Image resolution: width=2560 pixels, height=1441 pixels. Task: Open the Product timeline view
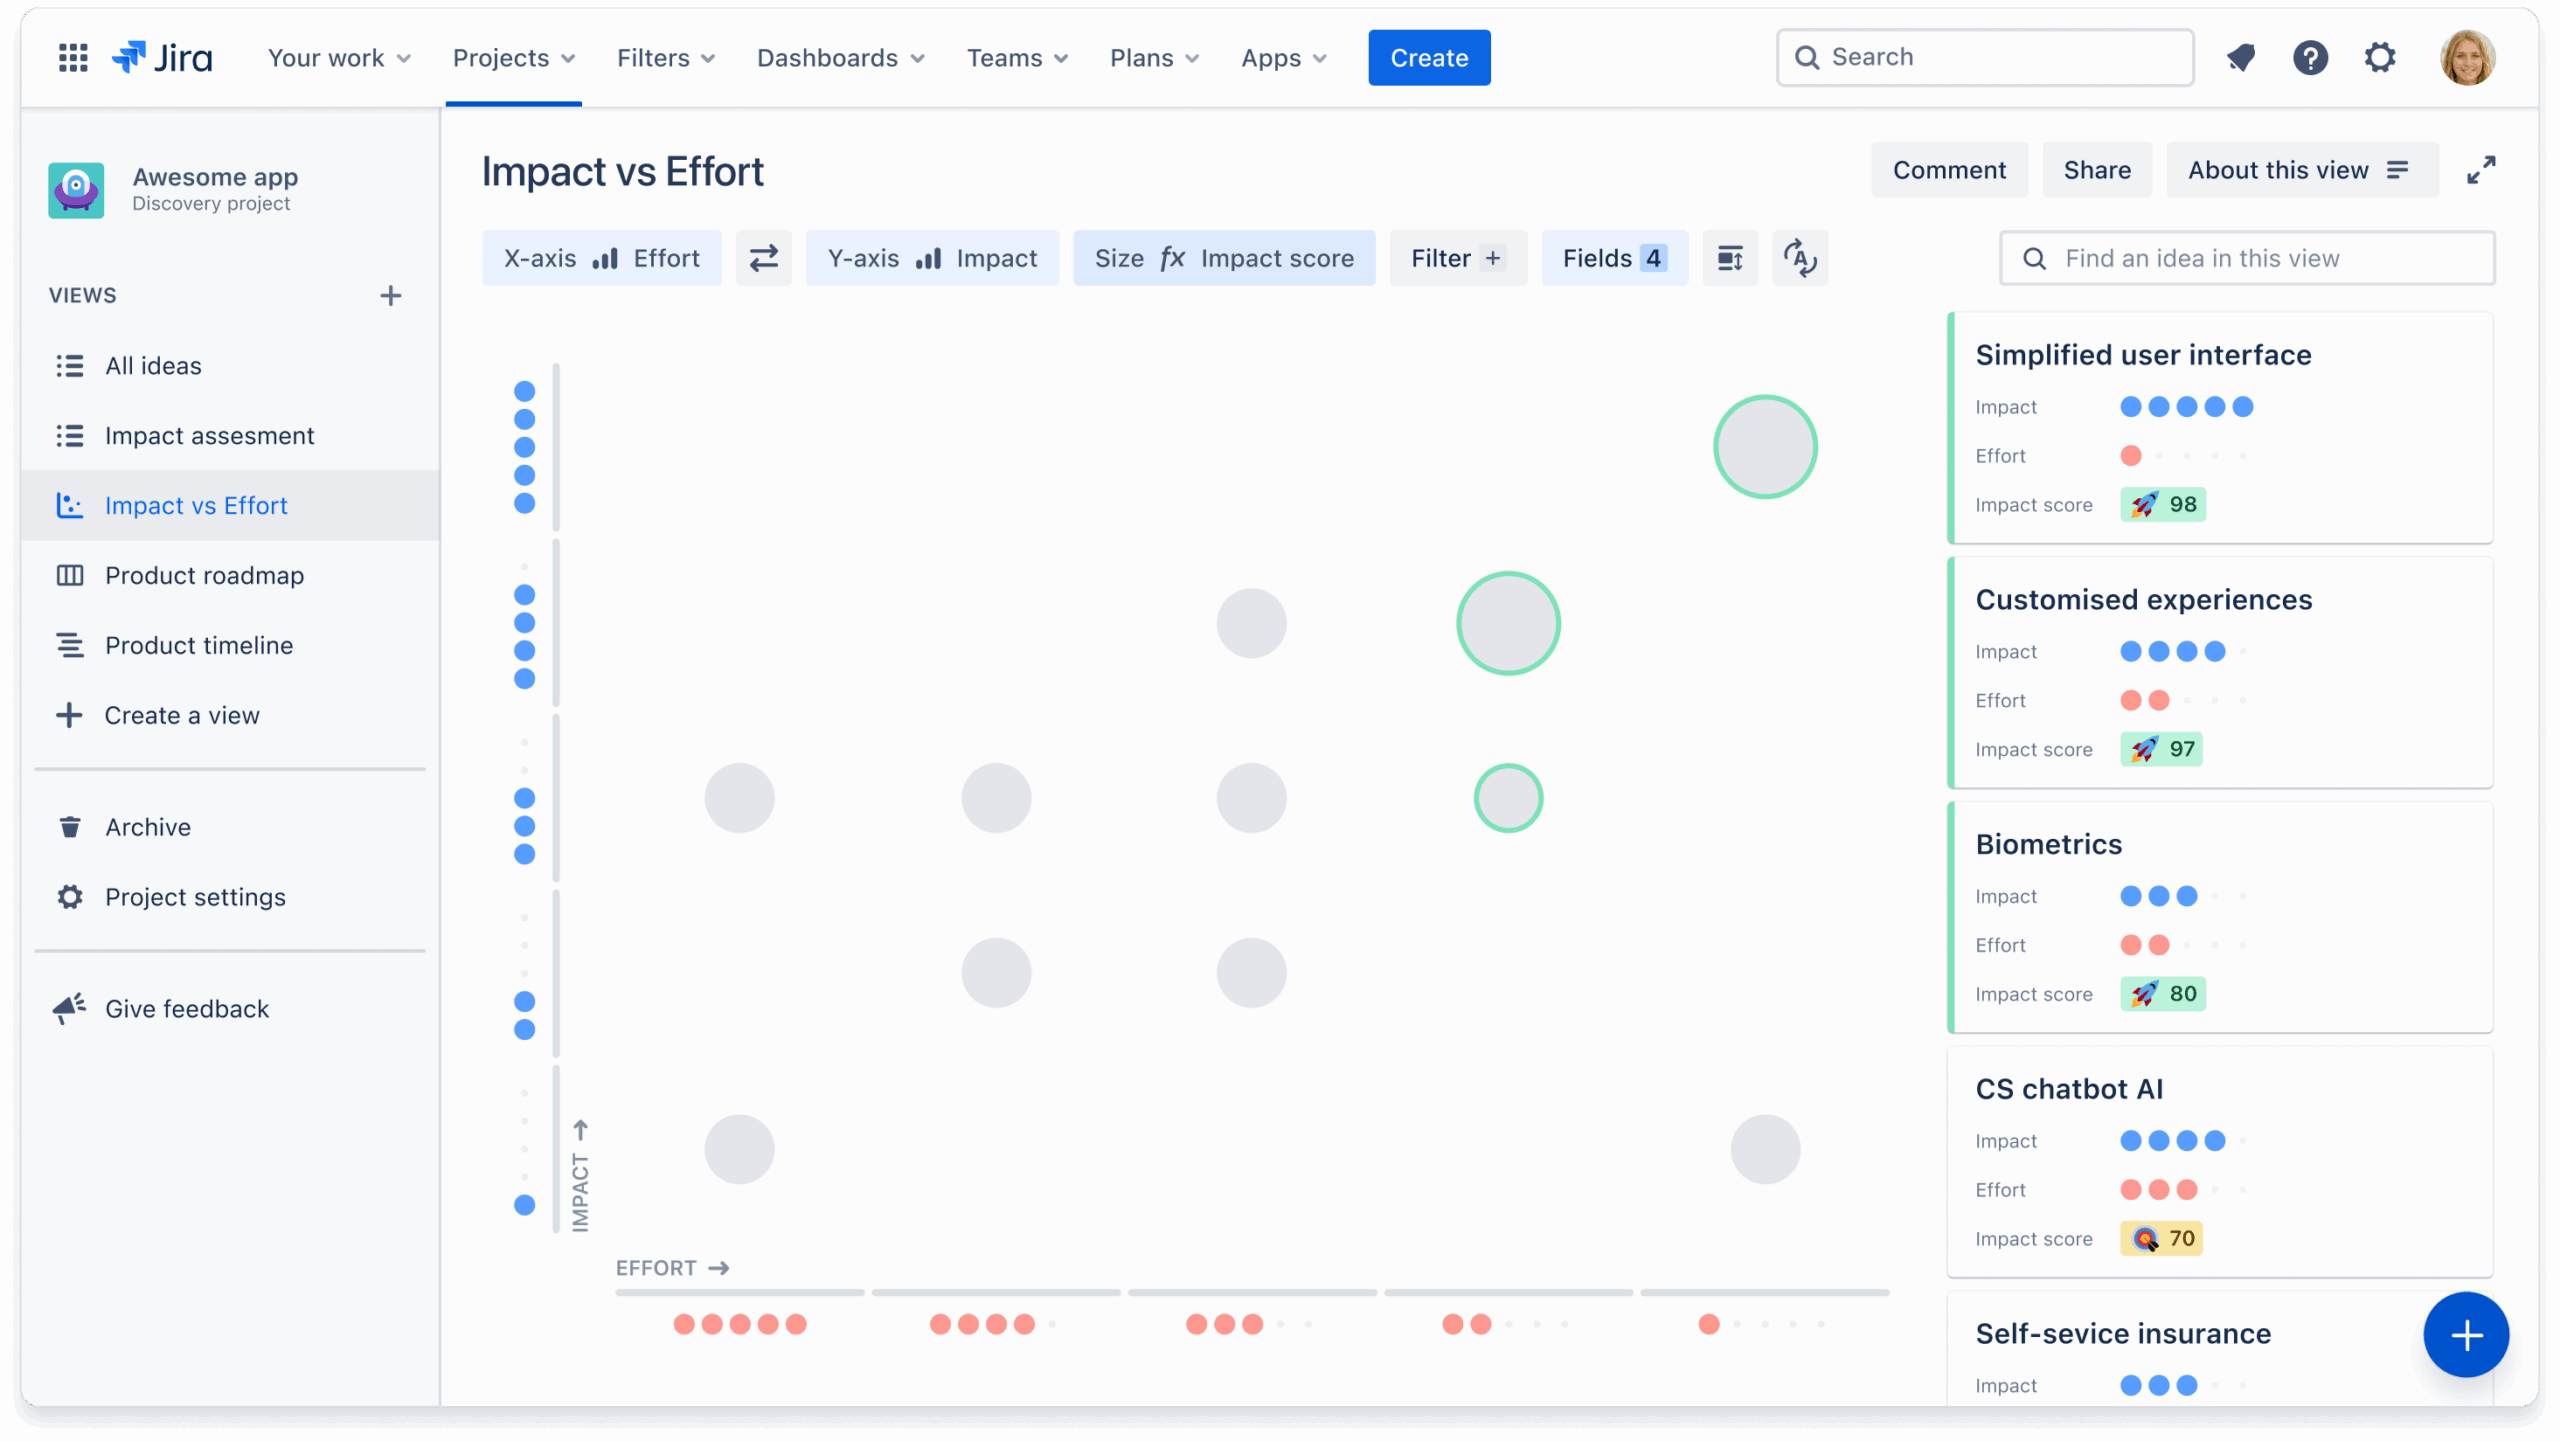point(198,645)
